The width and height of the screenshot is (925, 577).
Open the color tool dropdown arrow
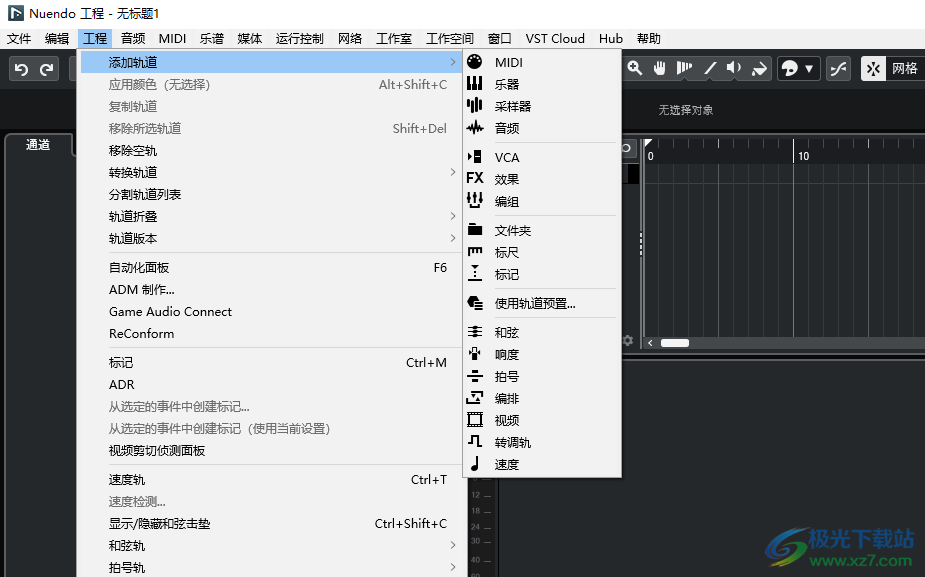point(809,69)
